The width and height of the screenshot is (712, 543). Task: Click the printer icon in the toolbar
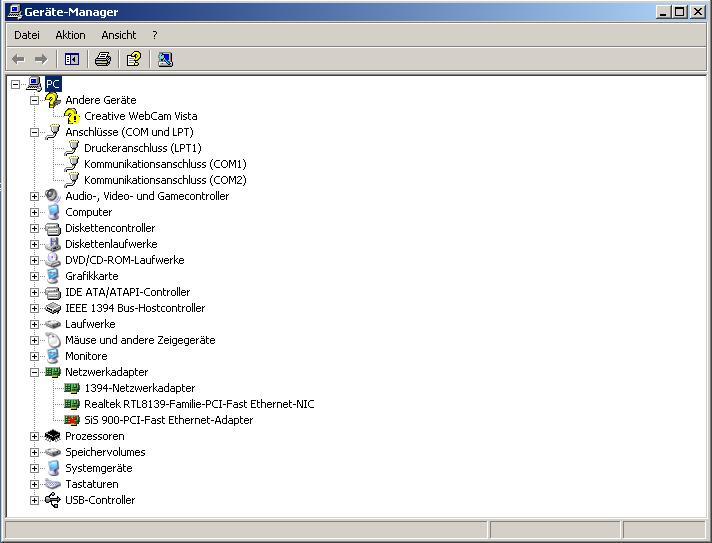point(102,59)
